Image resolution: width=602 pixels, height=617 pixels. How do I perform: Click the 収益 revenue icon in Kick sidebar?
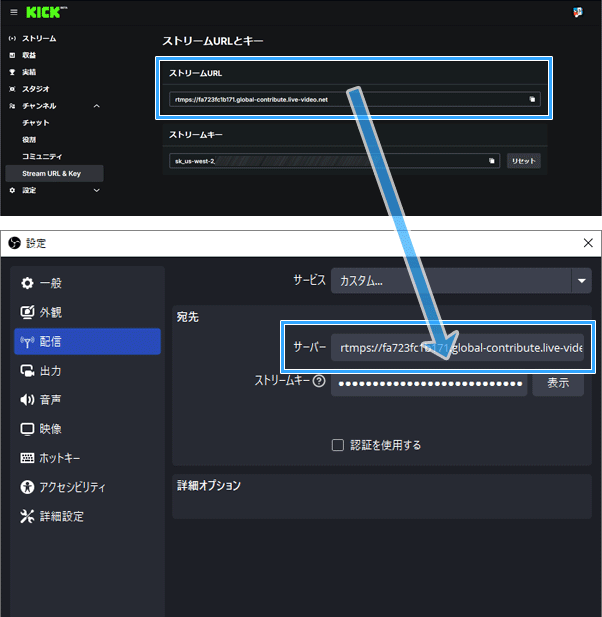coord(12,55)
